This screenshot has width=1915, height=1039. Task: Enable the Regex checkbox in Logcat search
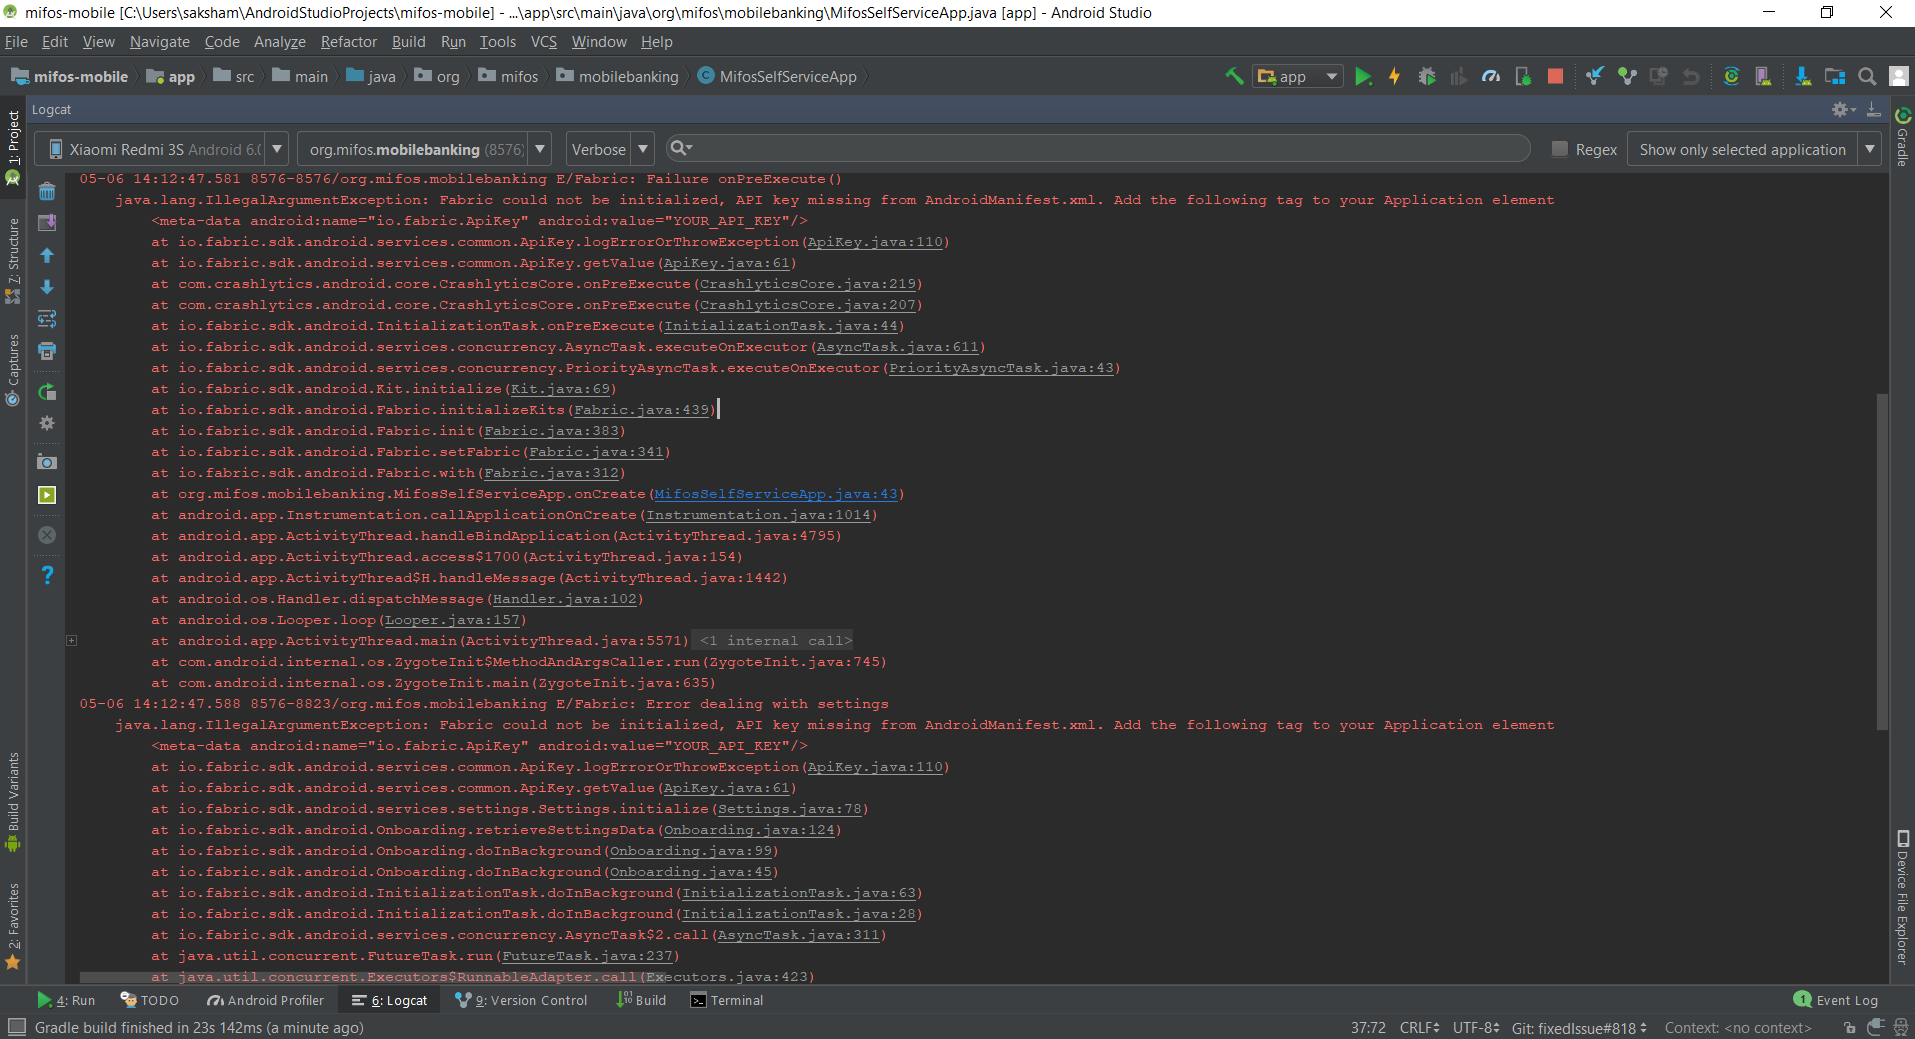pyautogui.click(x=1558, y=148)
